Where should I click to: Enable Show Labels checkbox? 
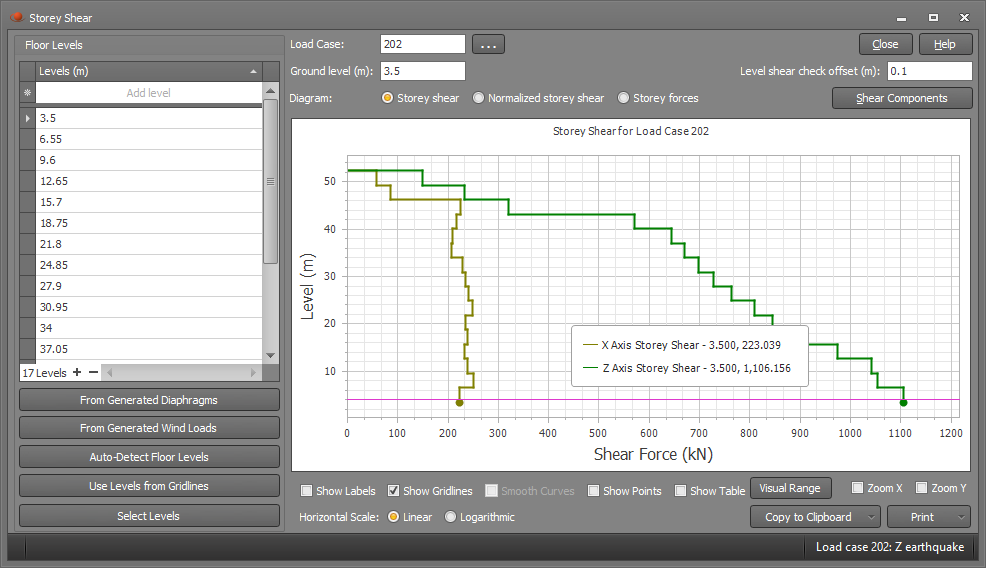pos(307,491)
